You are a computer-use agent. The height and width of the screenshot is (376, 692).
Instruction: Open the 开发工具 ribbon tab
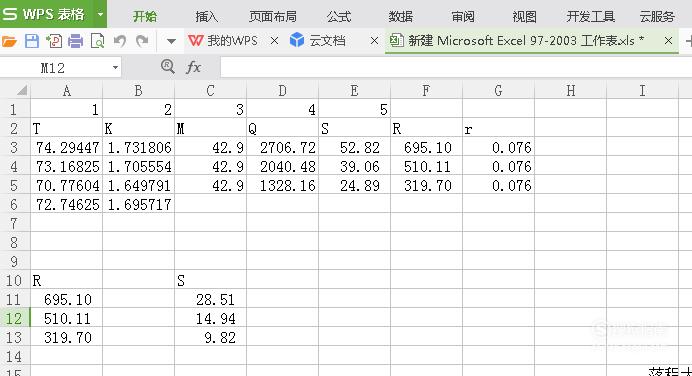click(590, 17)
